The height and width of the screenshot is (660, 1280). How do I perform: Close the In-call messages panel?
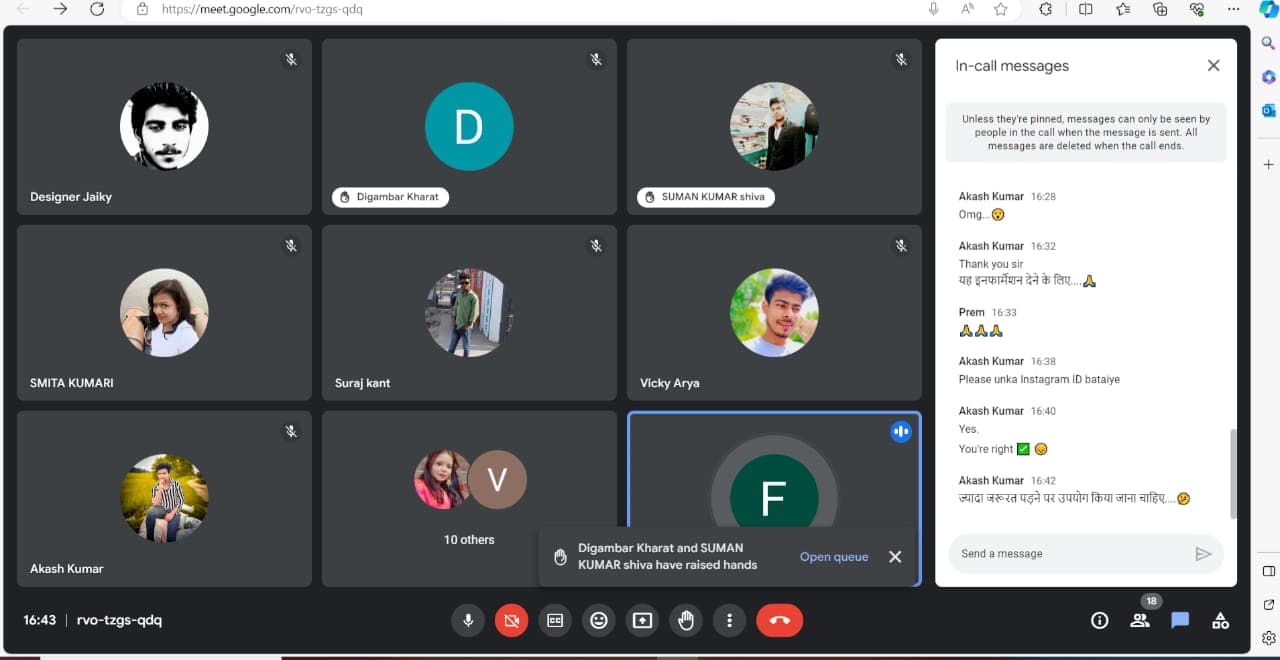coord(1213,66)
